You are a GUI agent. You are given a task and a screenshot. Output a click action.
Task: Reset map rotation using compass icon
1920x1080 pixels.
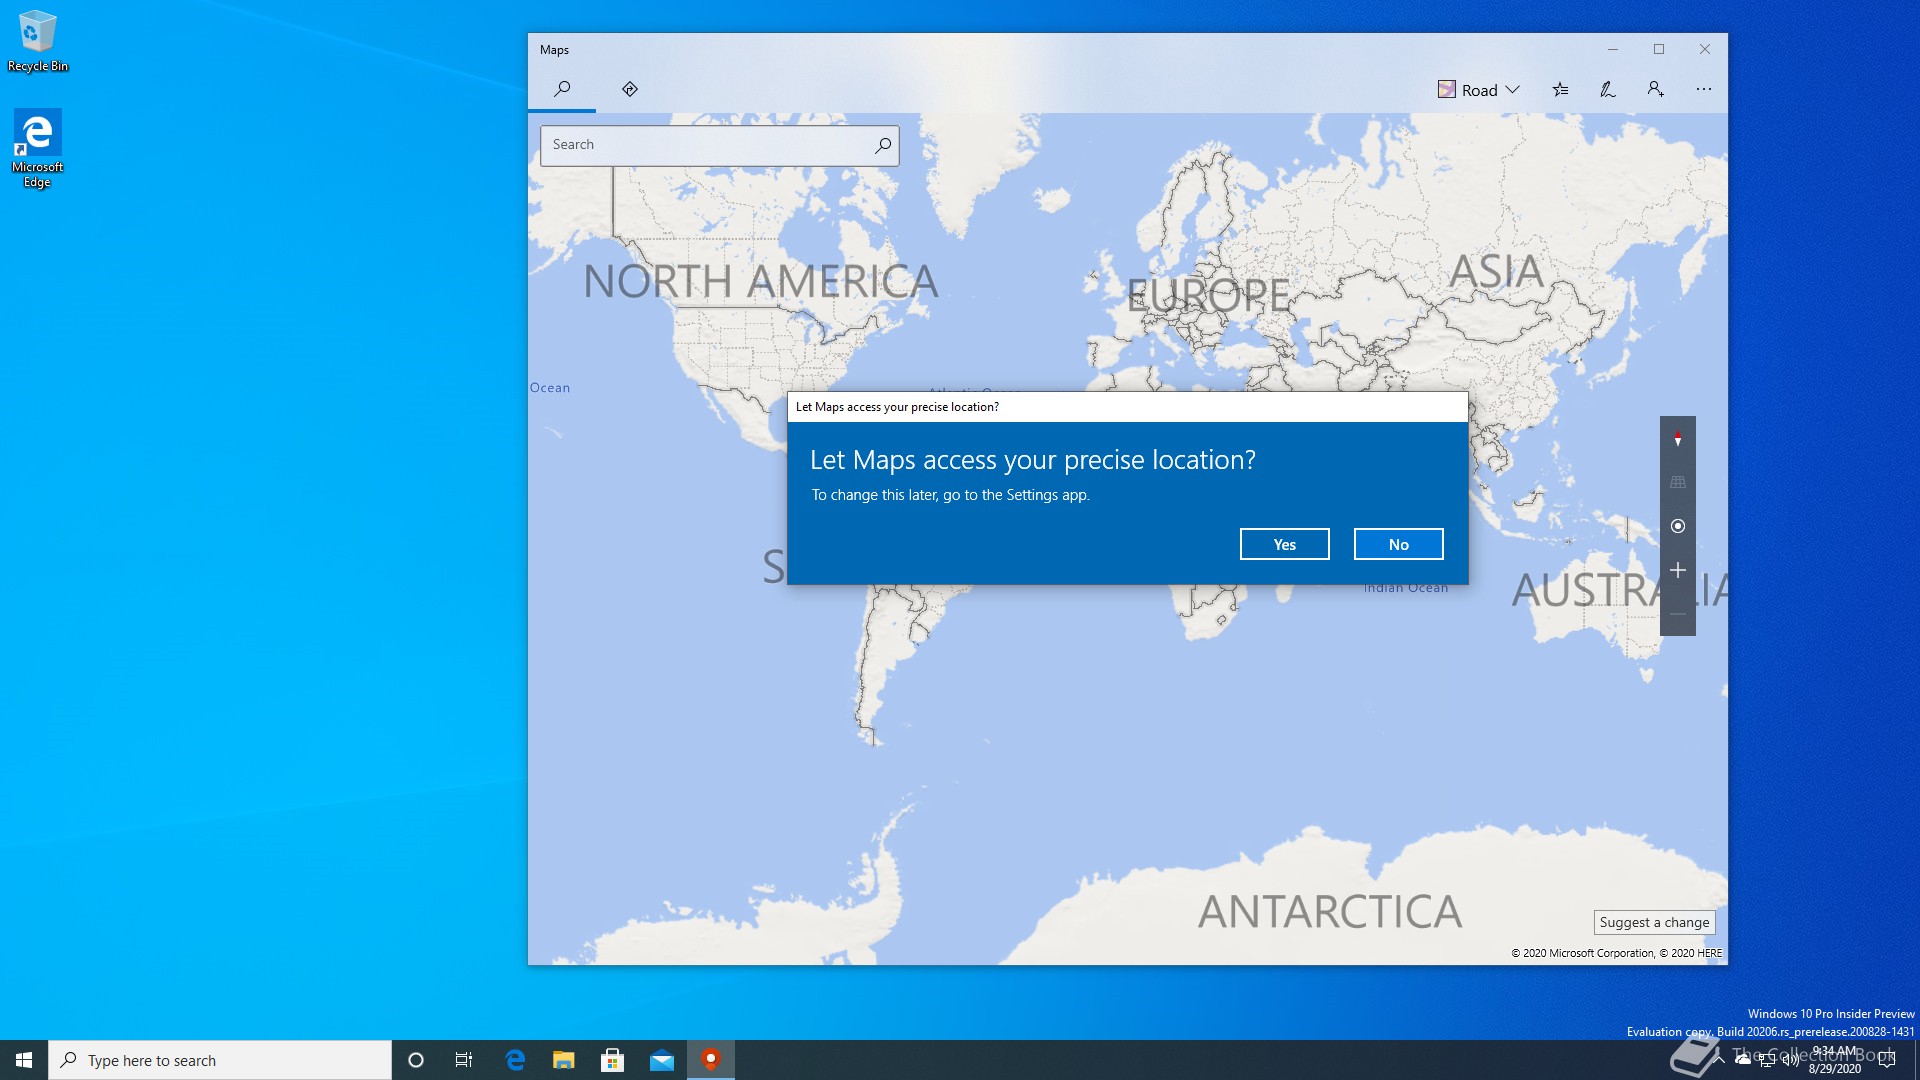pos(1678,438)
